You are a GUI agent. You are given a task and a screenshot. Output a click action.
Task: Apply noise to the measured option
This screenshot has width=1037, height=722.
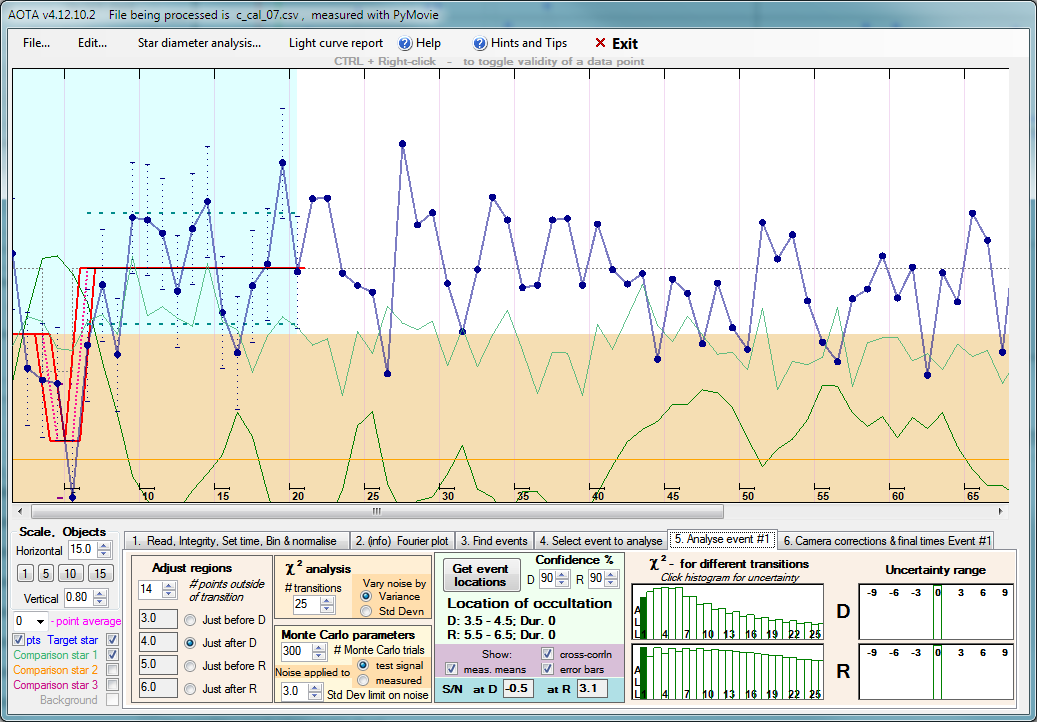[x=362, y=680]
